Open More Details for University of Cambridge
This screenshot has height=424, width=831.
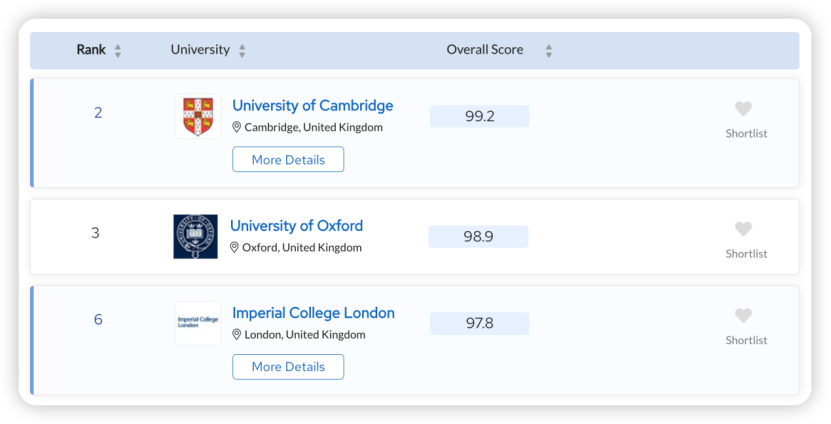pyautogui.click(x=288, y=160)
